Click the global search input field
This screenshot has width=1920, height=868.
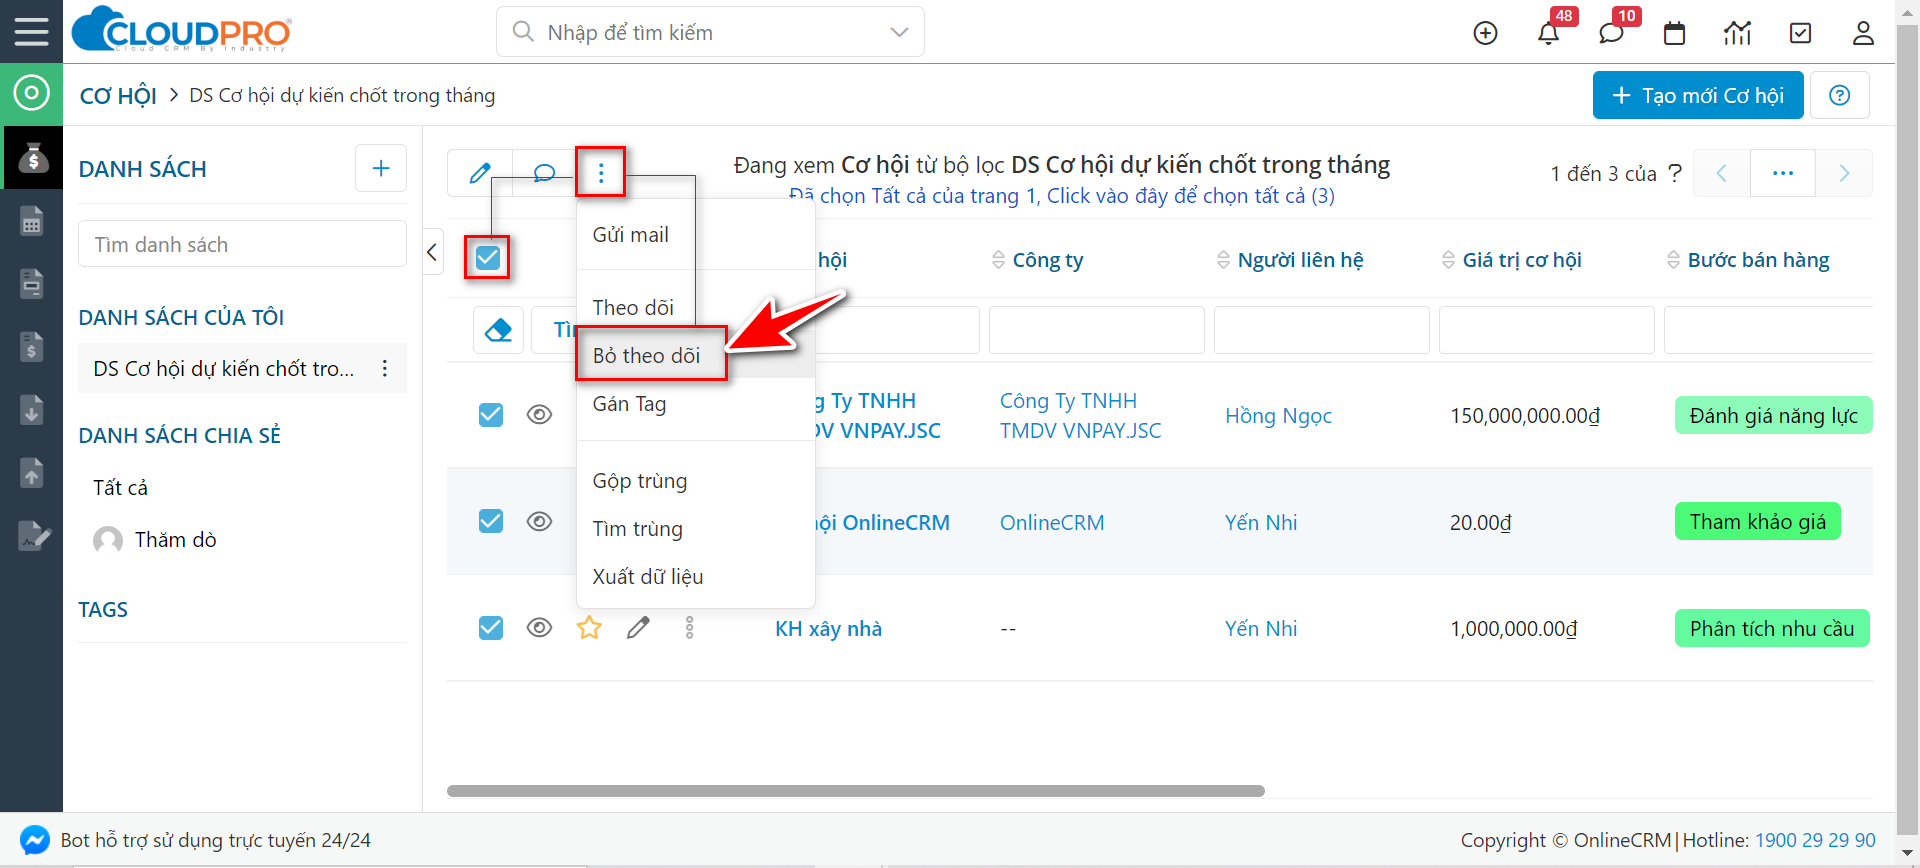click(x=710, y=32)
